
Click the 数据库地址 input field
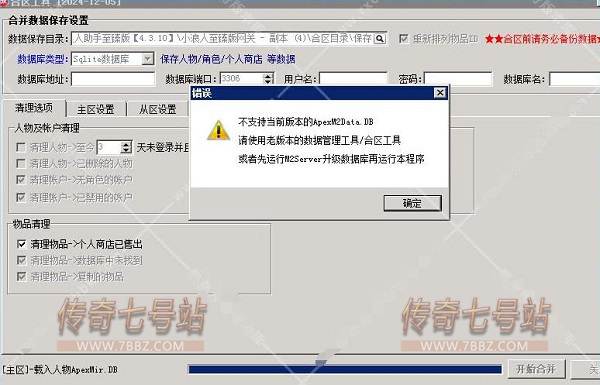[113, 79]
